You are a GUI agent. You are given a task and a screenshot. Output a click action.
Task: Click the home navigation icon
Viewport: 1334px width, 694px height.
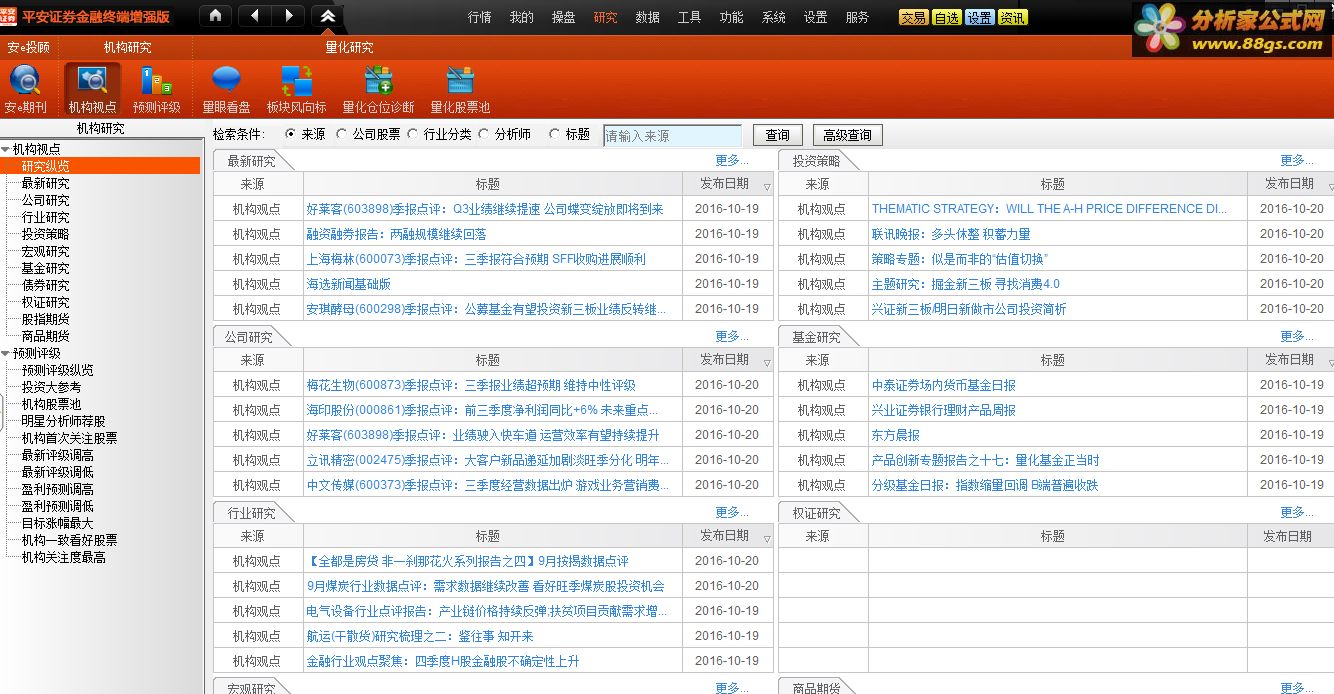[x=215, y=16]
